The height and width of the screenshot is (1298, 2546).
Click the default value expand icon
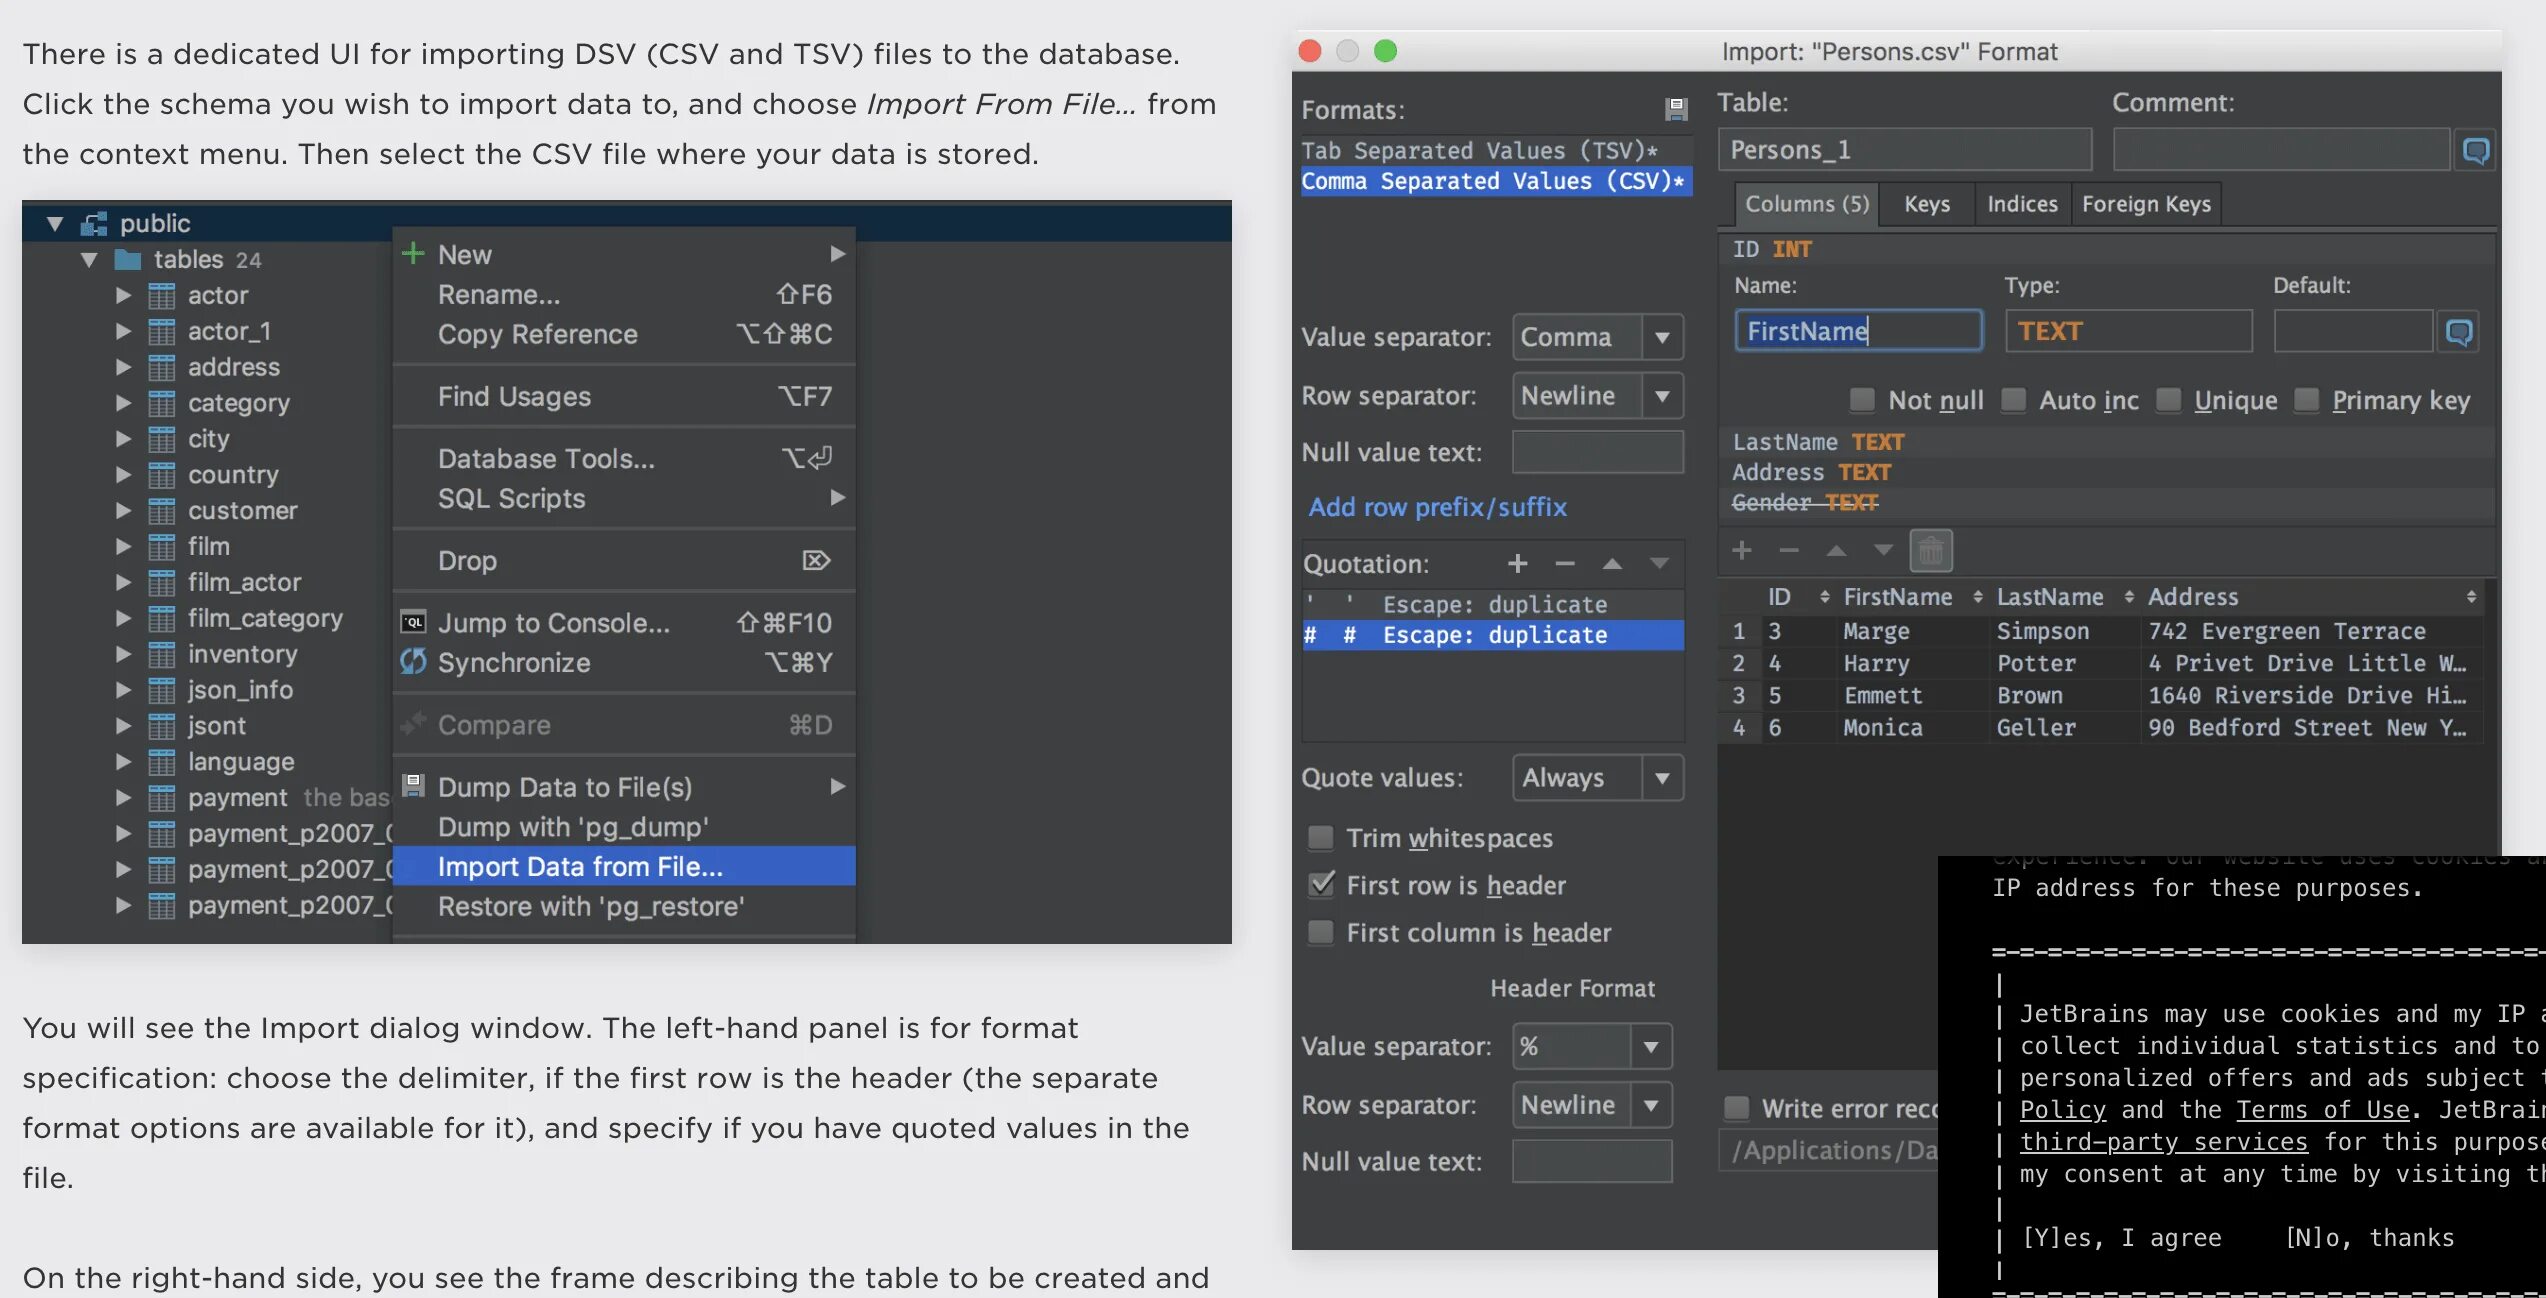click(2458, 331)
